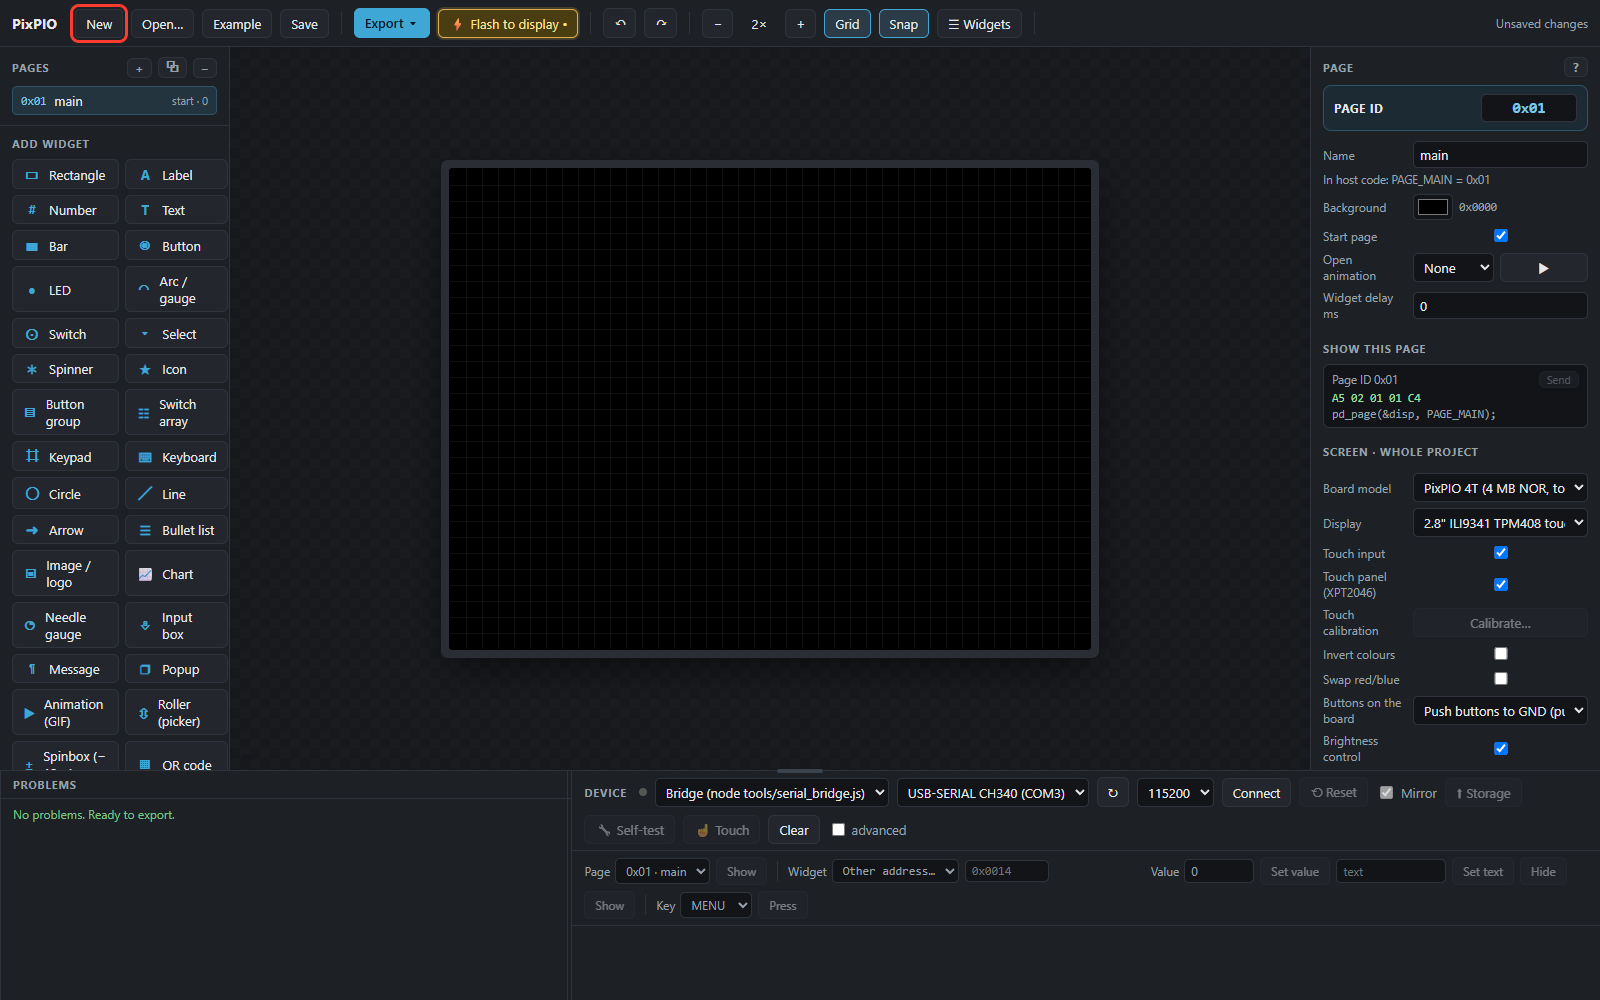Open the Board model dropdown
The width and height of the screenshot is (1600, 1000).
(x=1500, y=488)
